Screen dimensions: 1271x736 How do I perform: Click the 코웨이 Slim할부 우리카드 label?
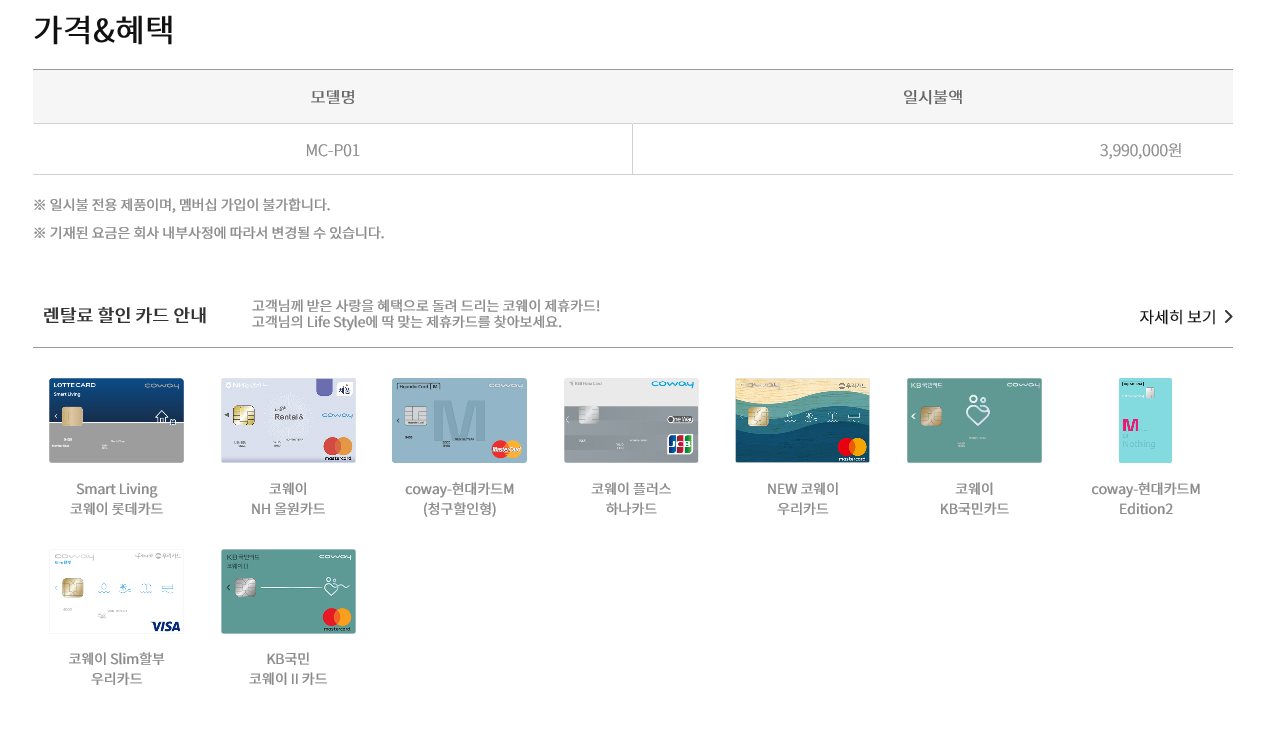tap(116, 669)
